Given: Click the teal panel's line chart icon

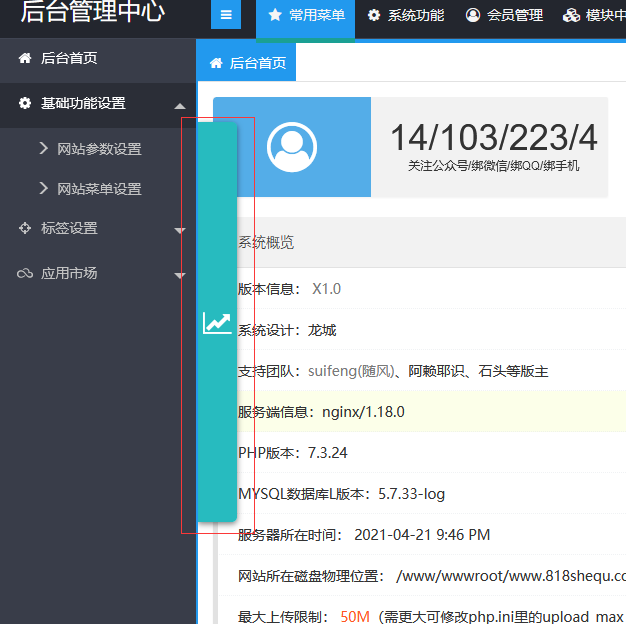Looking at the screenshot, I should tap(217, 323).
